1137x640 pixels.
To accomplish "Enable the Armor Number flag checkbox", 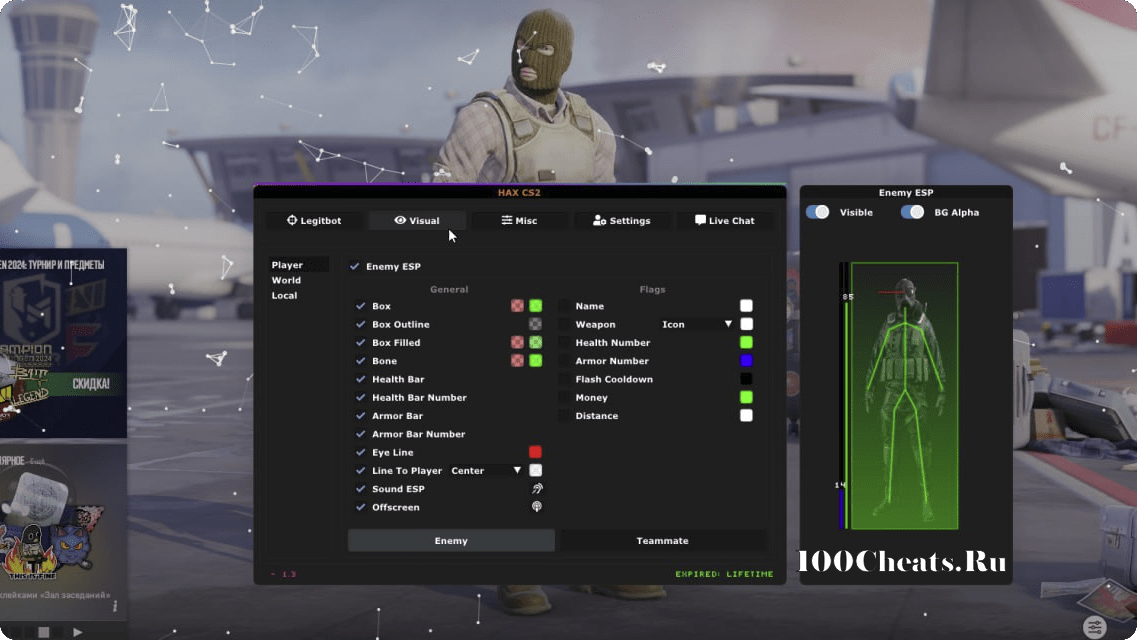I will [564, 360].
